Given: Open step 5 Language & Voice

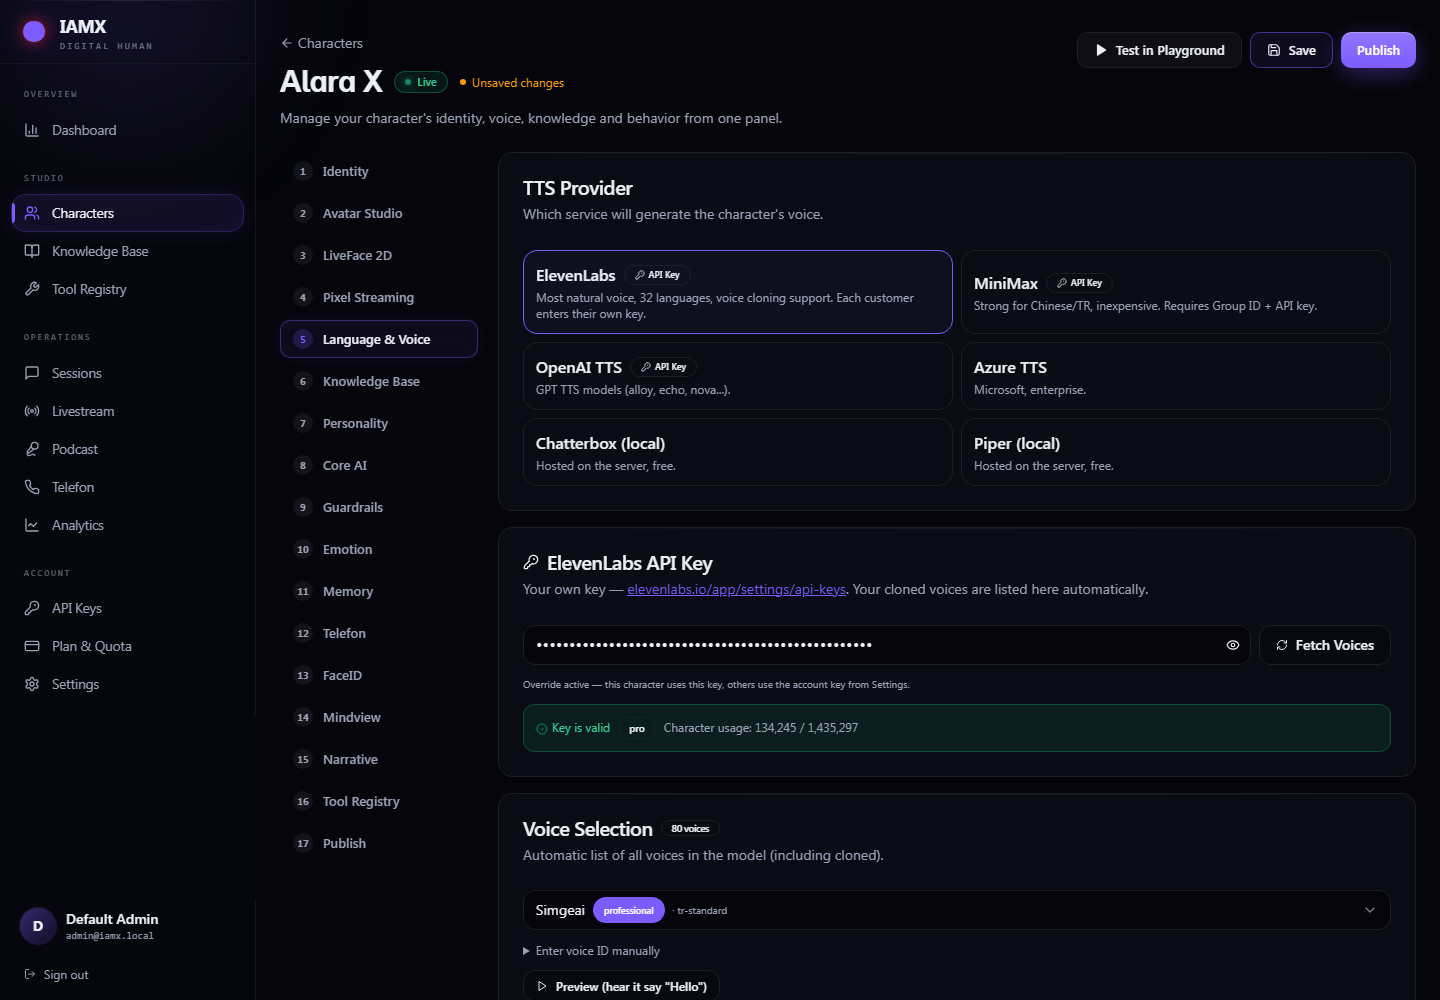Looking at the screenshot, I should point(379,339).
